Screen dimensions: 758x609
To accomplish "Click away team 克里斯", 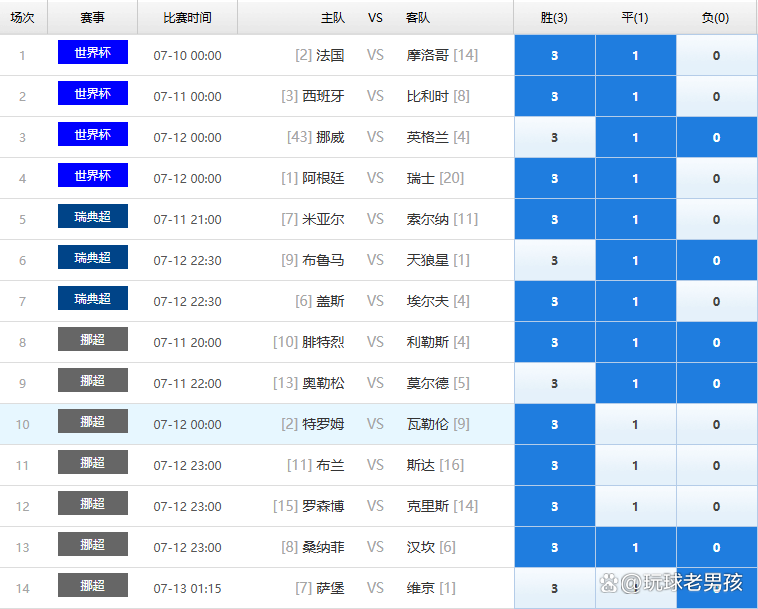I will 428,506.
